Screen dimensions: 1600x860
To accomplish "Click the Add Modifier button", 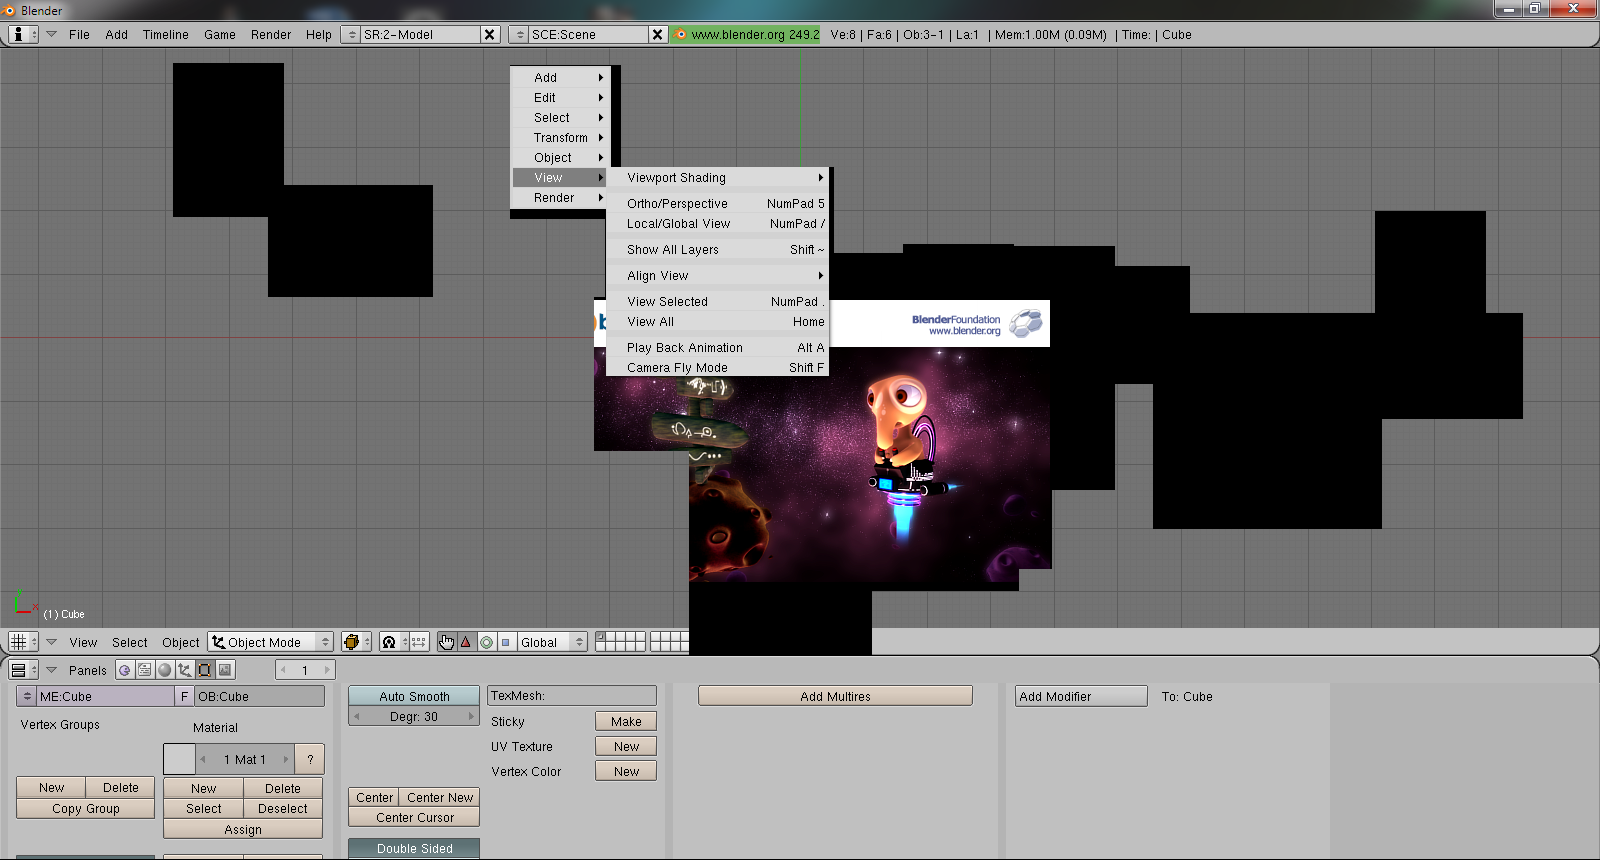I will pos(1081,696).
